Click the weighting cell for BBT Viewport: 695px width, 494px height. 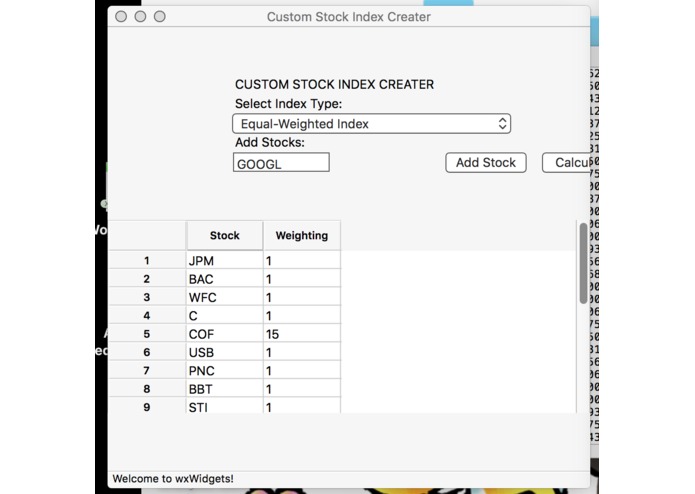tap(302, 389)
